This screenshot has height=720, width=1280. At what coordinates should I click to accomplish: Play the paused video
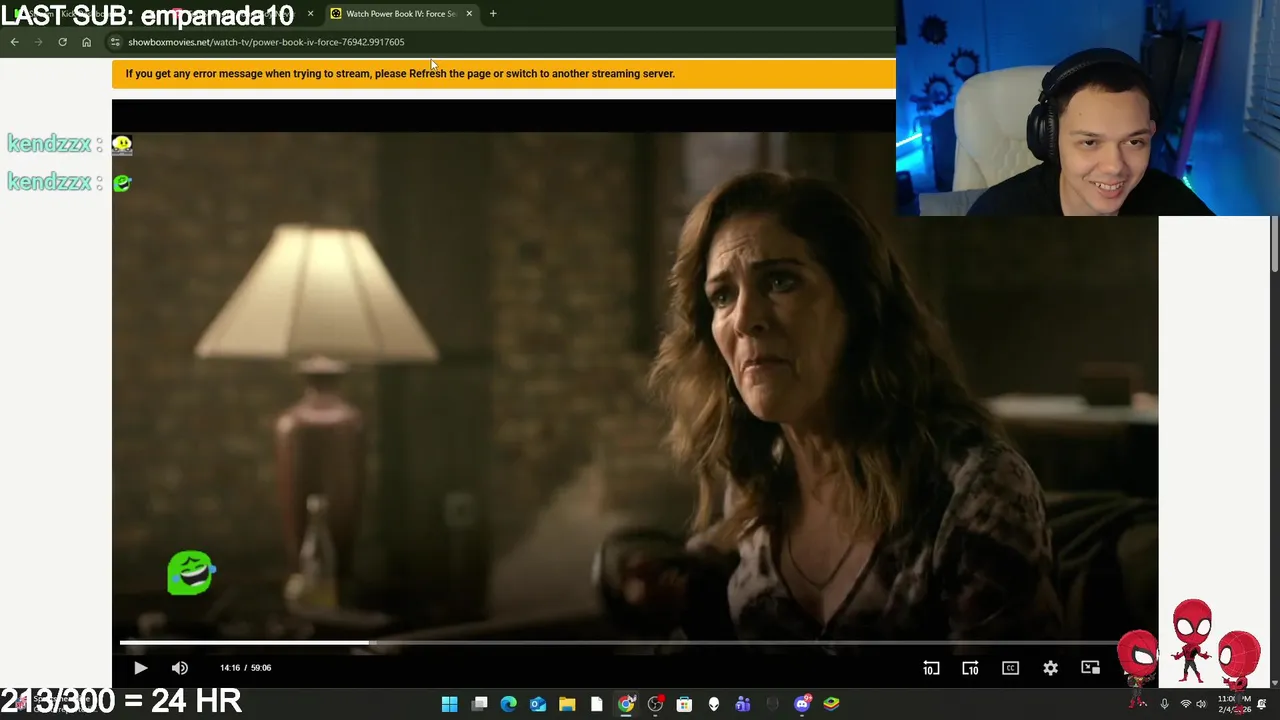140,668
